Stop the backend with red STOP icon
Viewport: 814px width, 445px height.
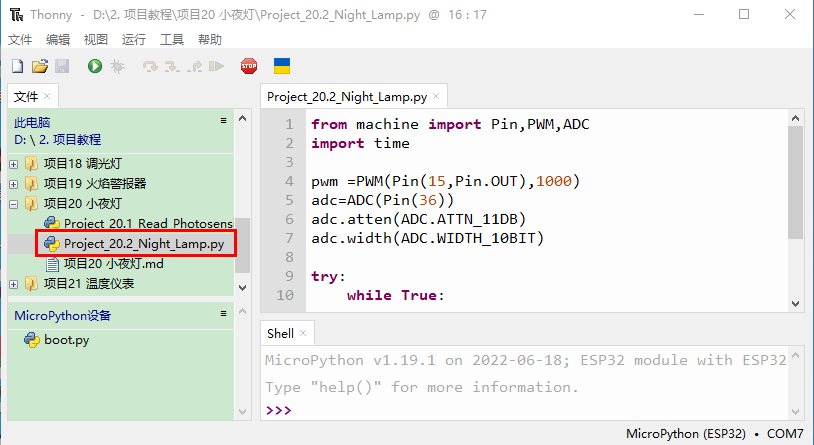click(x=249, y=66)
